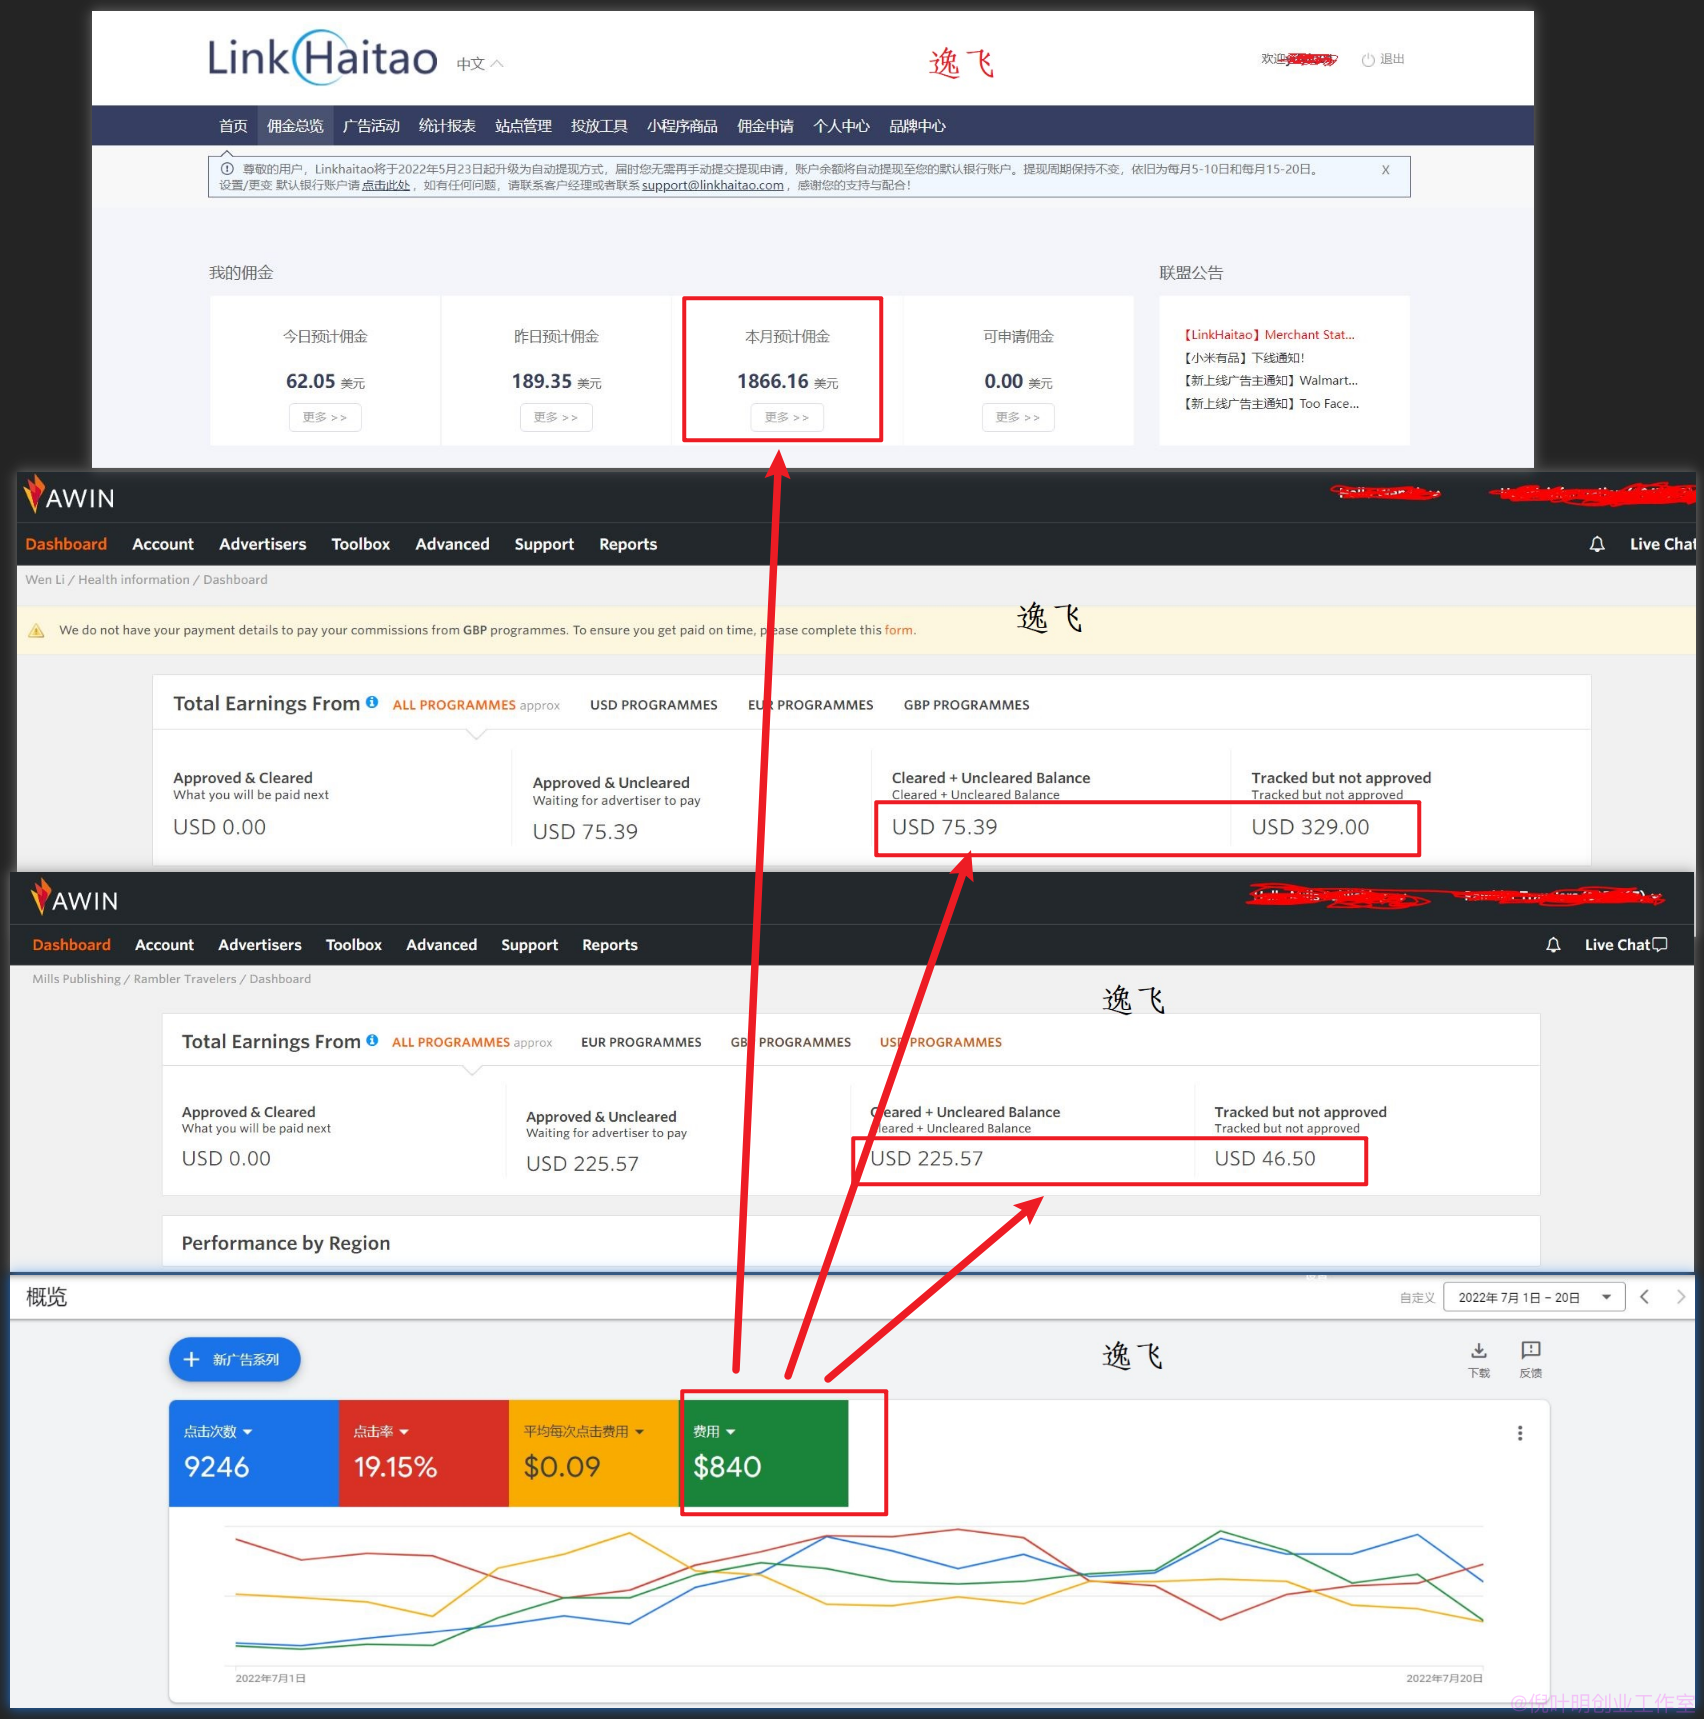1704x1719 pixels.
Task: Open 个人中心 tab
Action: pos(841,126)
